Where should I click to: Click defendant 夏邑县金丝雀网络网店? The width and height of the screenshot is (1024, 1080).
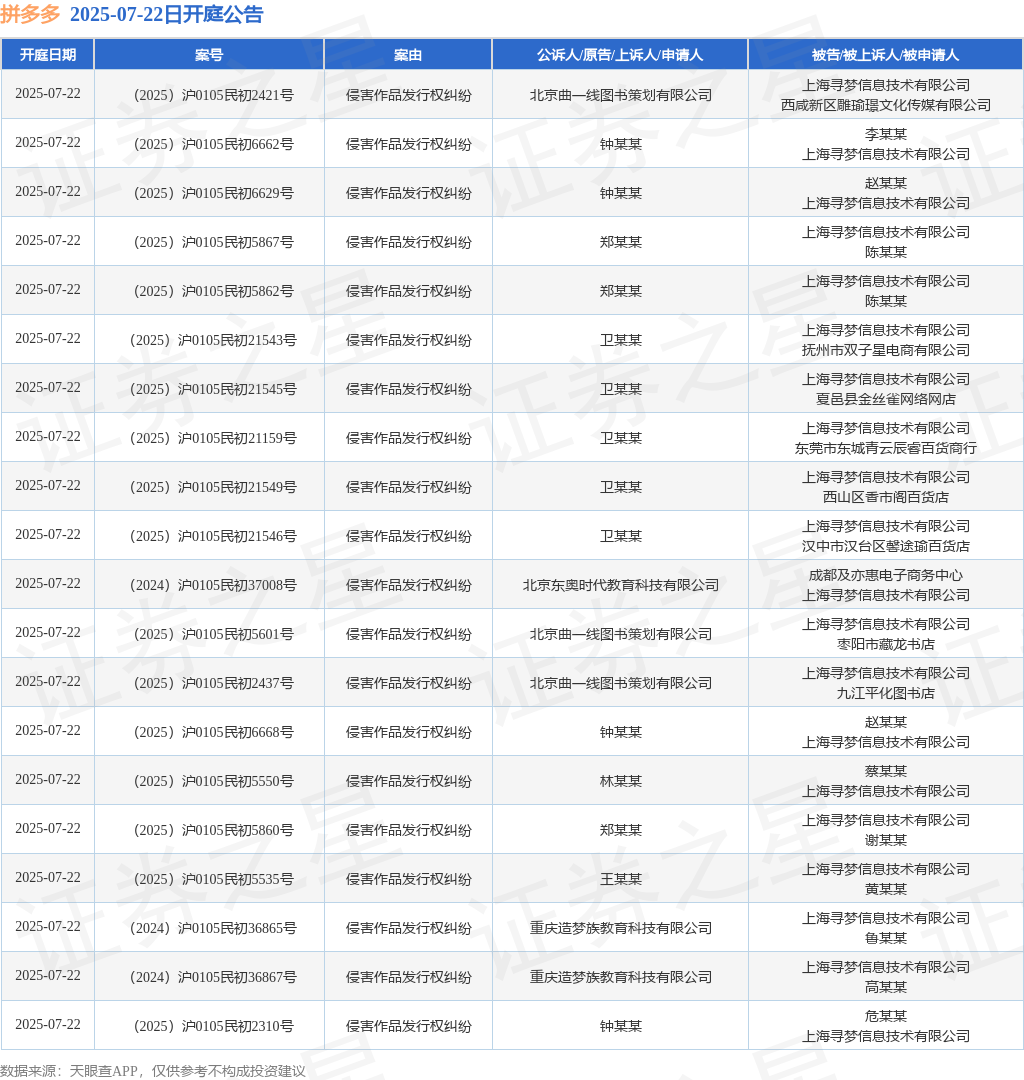coord(886,399)
